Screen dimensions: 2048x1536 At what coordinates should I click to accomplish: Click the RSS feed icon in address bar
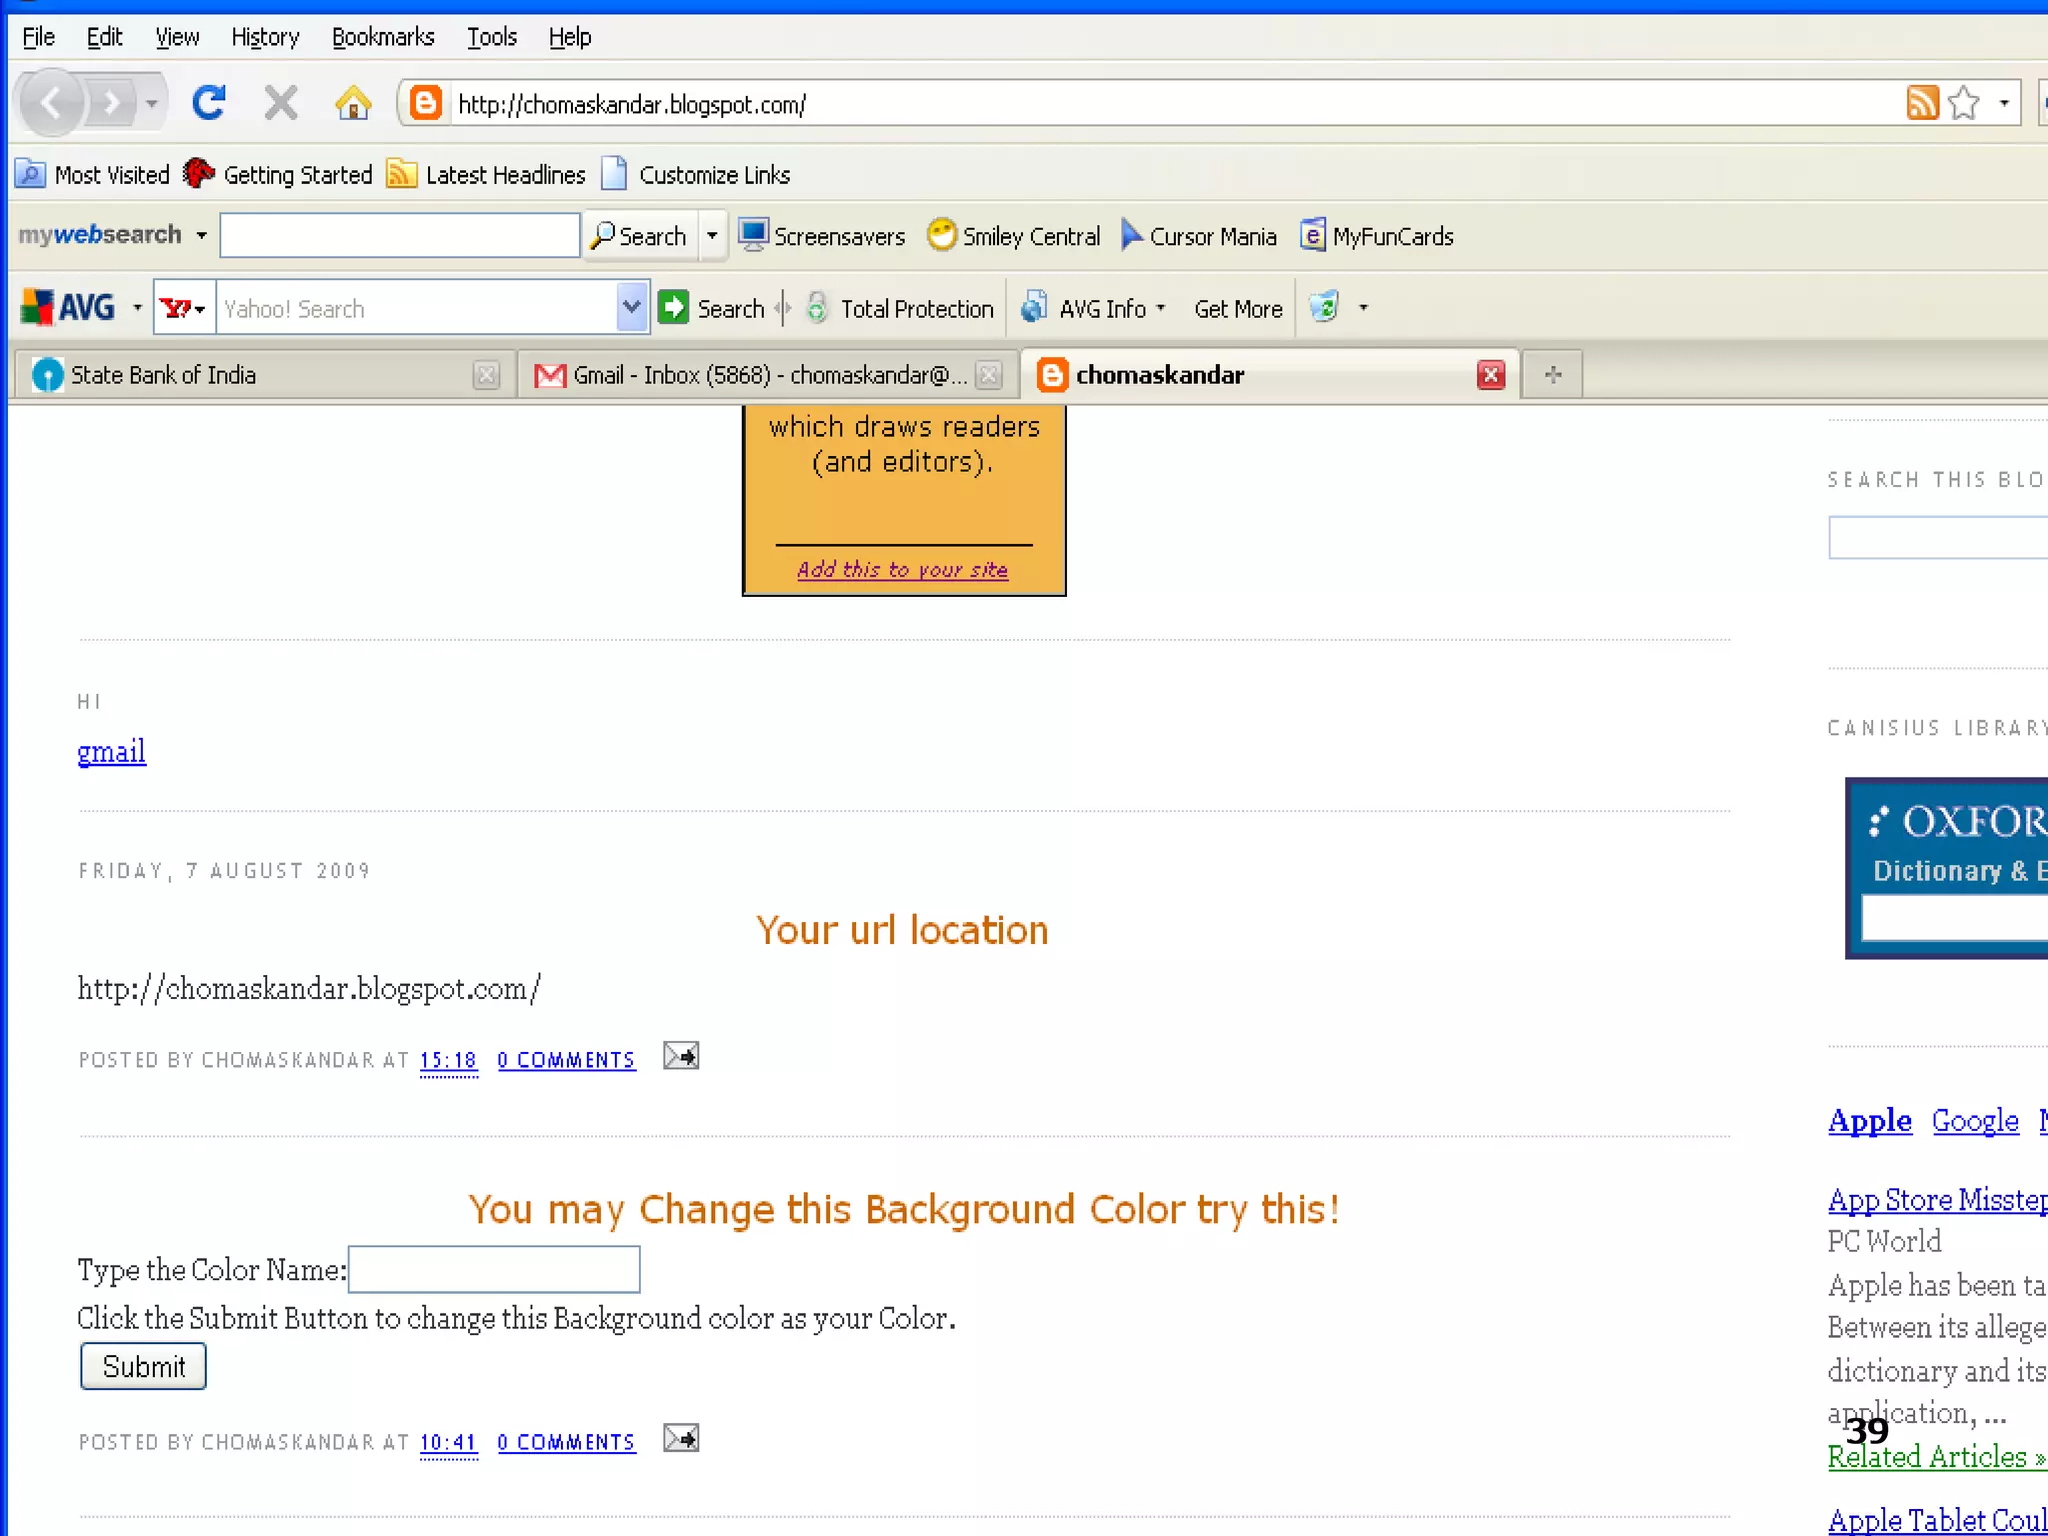1921,103
